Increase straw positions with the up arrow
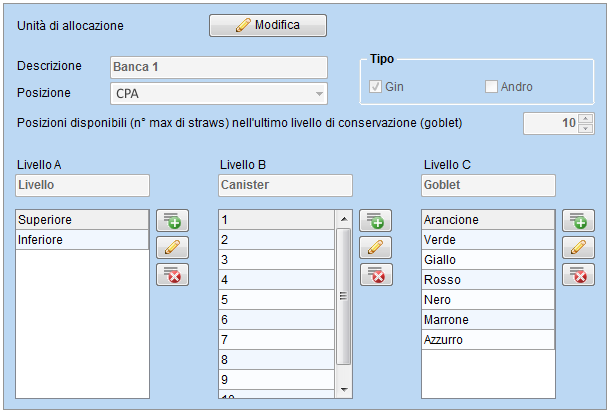 tap(585, 118)
